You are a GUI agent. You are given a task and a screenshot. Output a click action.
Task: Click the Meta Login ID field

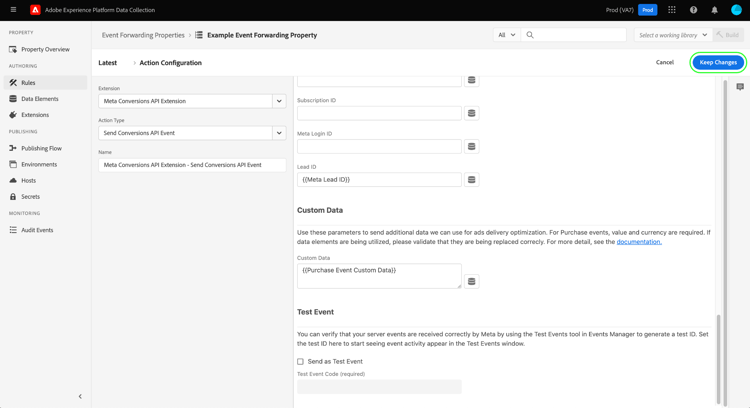(x=379, y=146)
